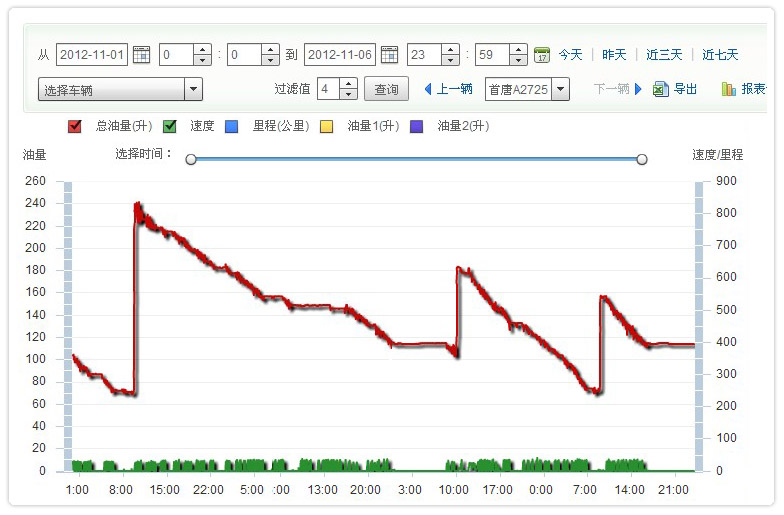Click the left arrow for previous vehicle

[428, 90]
